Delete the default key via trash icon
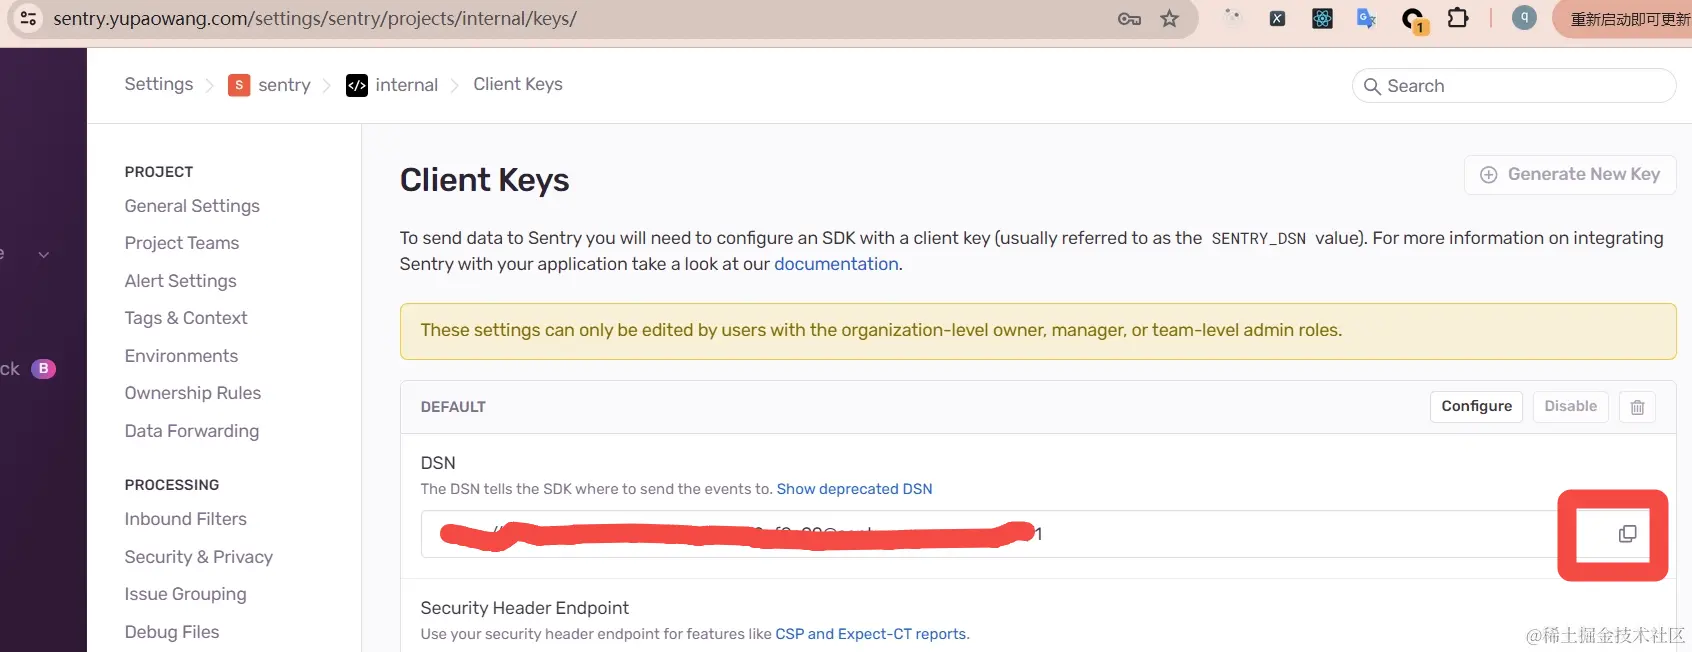 tap(1637, 407)
